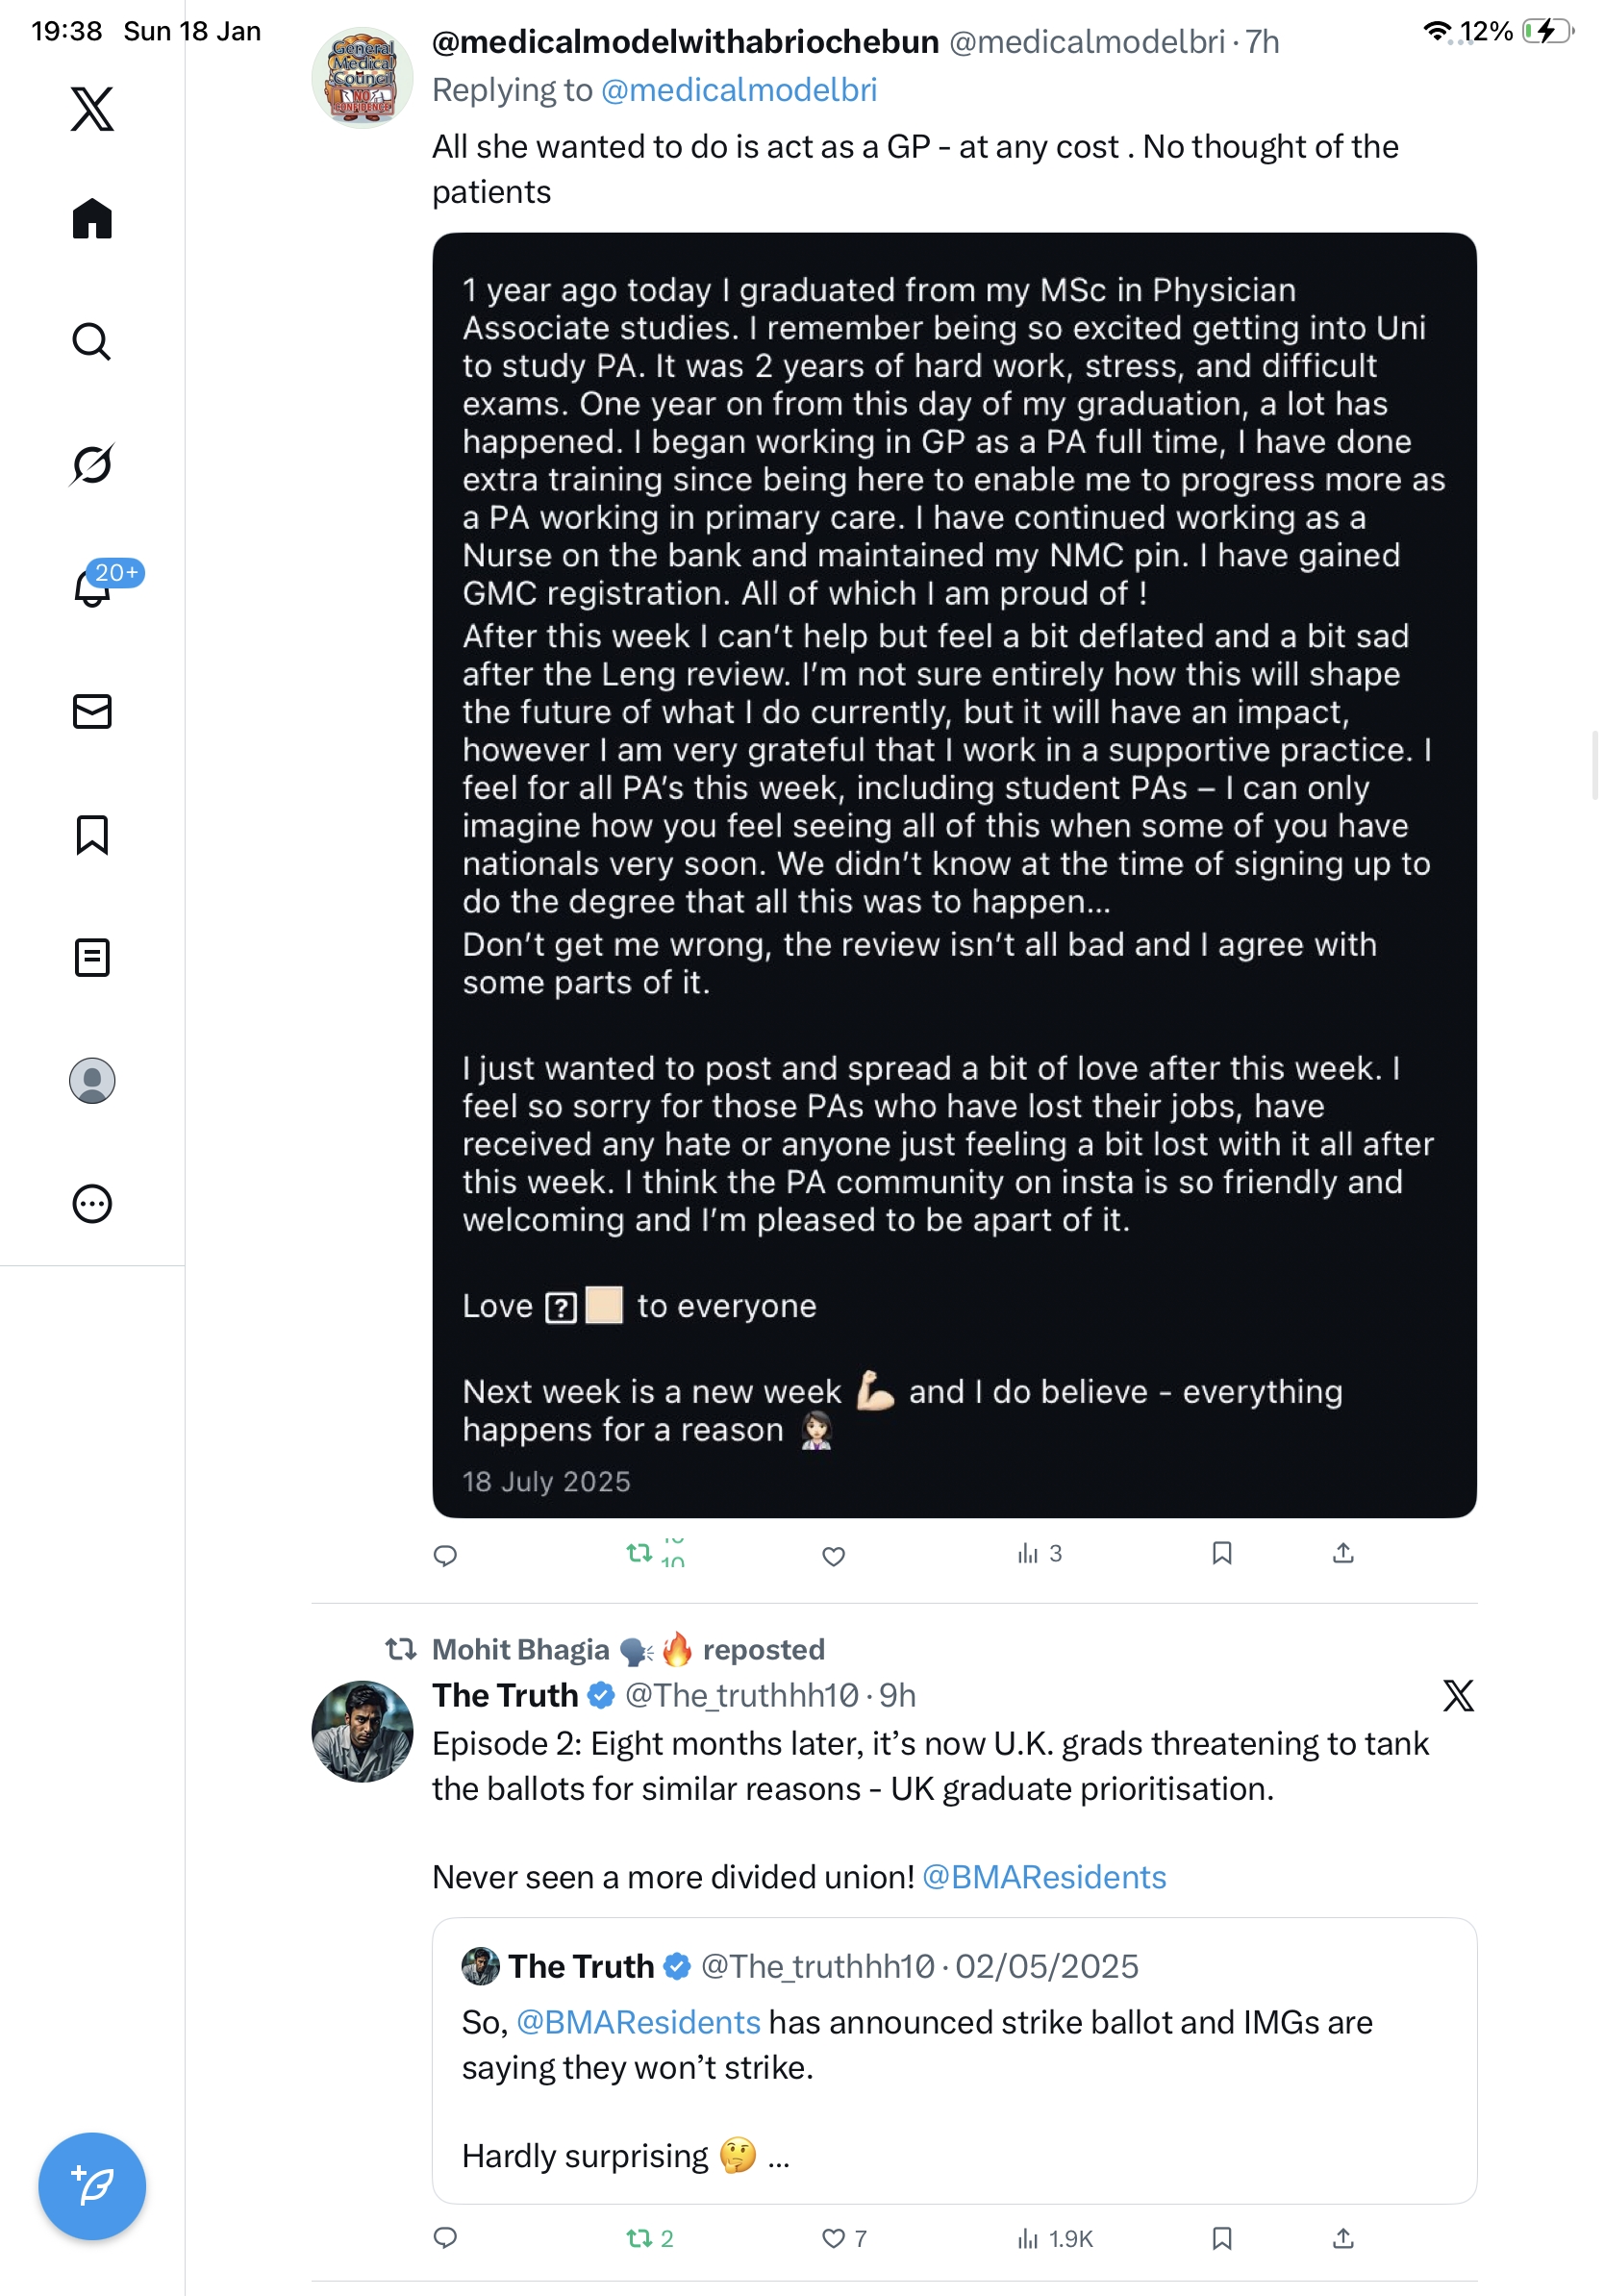
Task: Open Direct Messages envelope
Action: click(92, 711)
